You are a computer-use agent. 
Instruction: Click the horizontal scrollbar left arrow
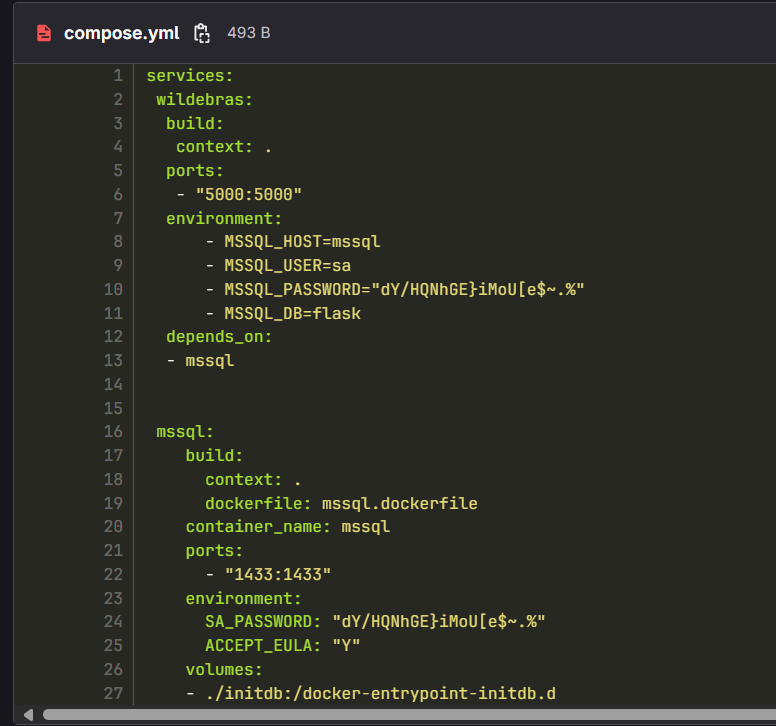(x=27, y=714)
